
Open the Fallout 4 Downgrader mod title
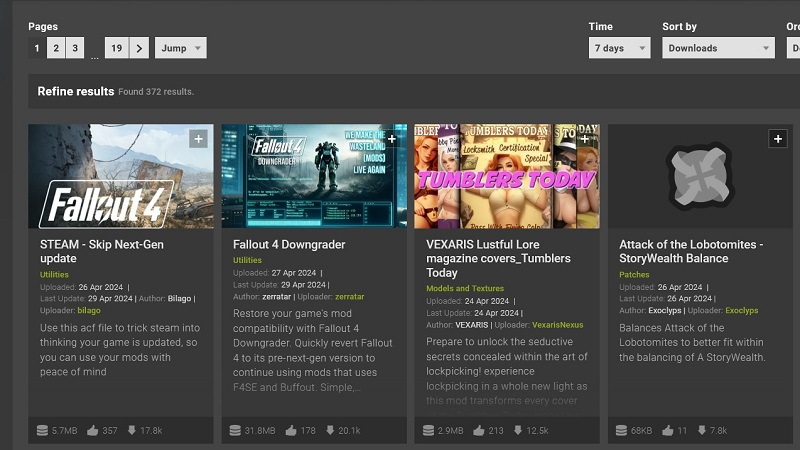[289, 244]
